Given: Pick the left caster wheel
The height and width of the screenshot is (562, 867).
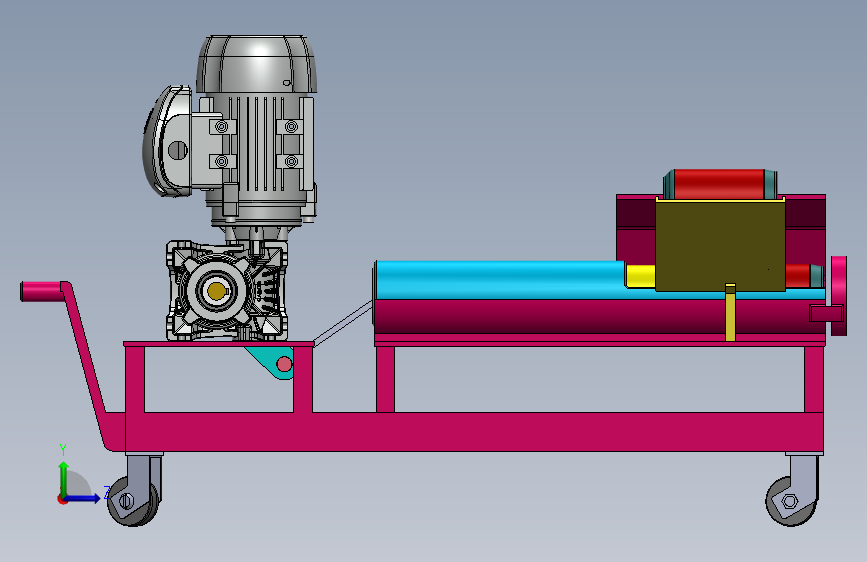Looking at the screenshot, I should coord(133,502).
